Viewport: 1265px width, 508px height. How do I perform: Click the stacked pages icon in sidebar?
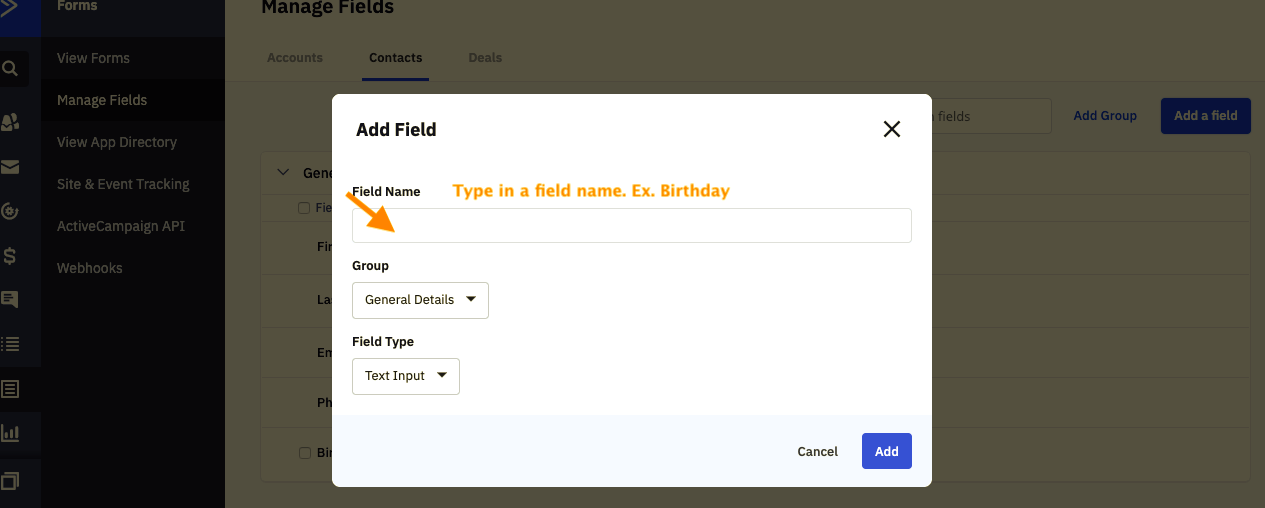tap(10, 480)
